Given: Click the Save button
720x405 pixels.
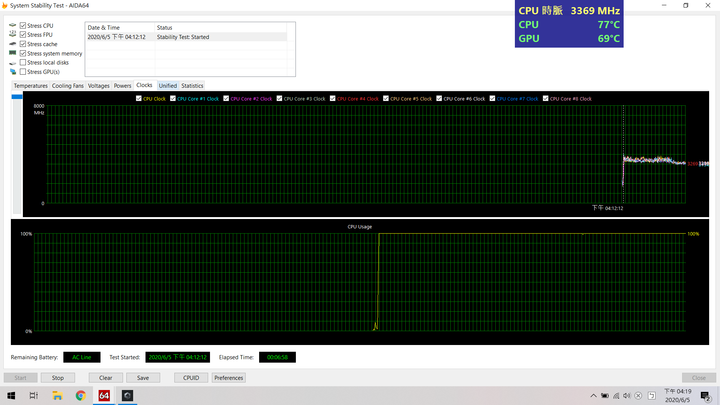Looking at the screenshot, I should [x=143, y=378].
